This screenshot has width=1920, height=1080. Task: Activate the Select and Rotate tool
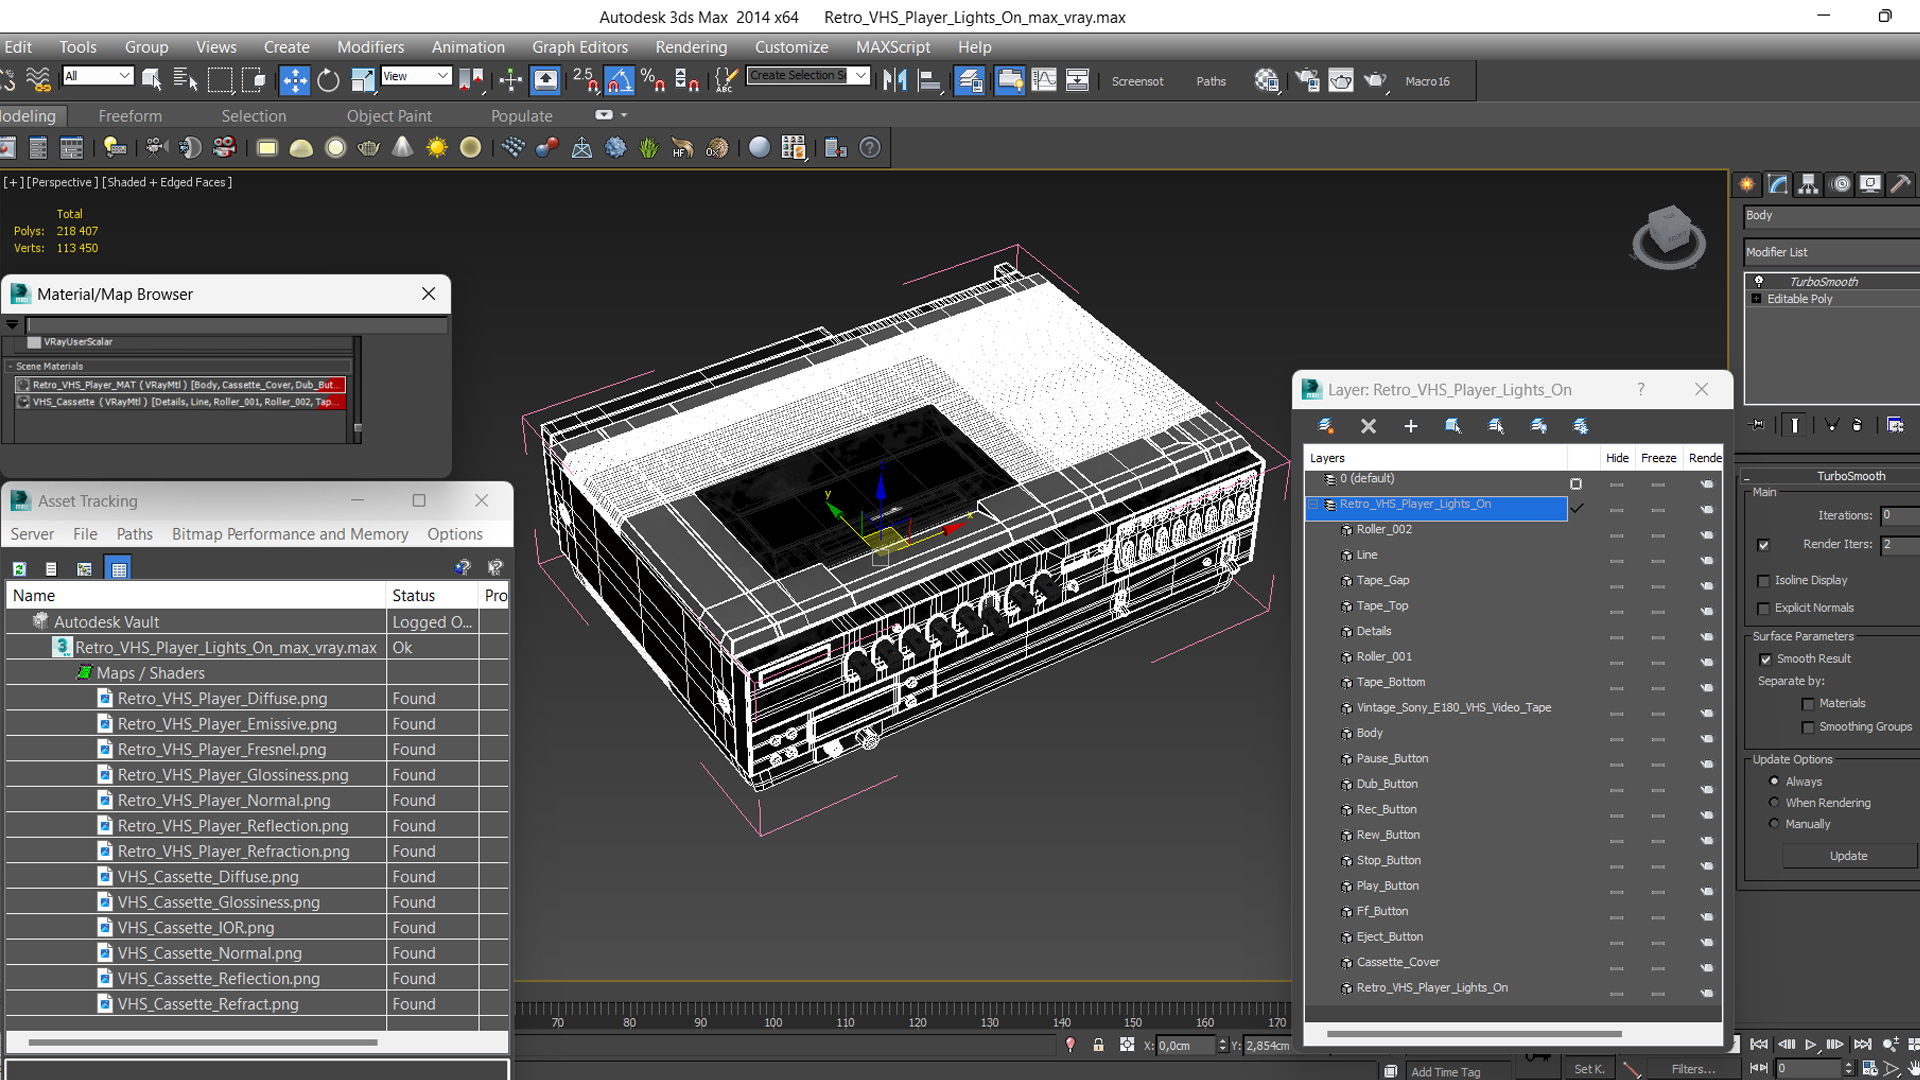click(x=328, y=81)
